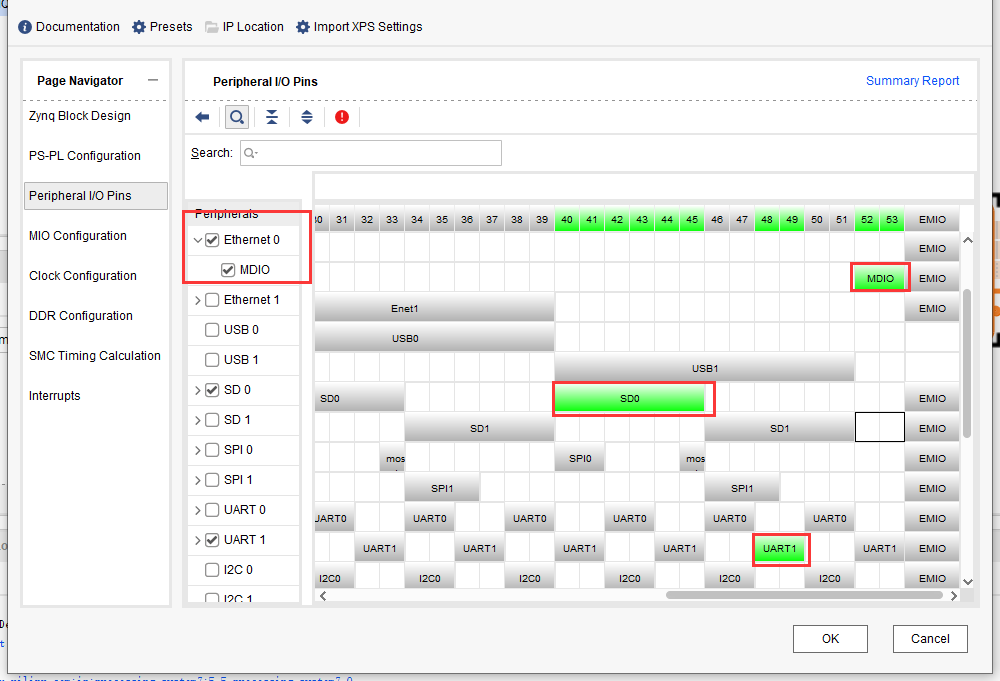Enable the USB 0 checkbox
This screenshot has height=681, width=1000.
click(x=212, y=330)
